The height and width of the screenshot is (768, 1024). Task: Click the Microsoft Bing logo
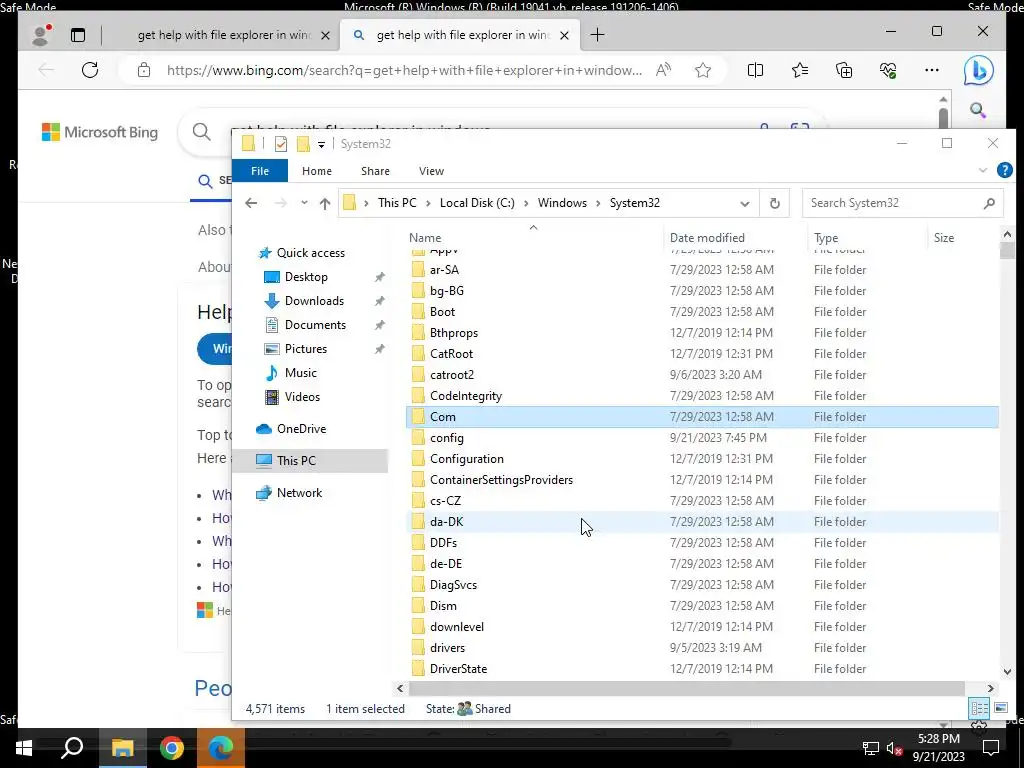pyautogui.click(x=100, y=132)
